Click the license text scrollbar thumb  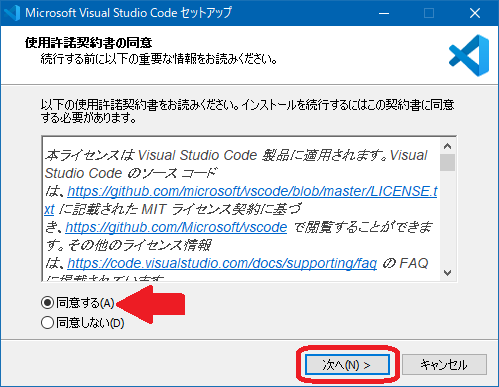(448, 162)
